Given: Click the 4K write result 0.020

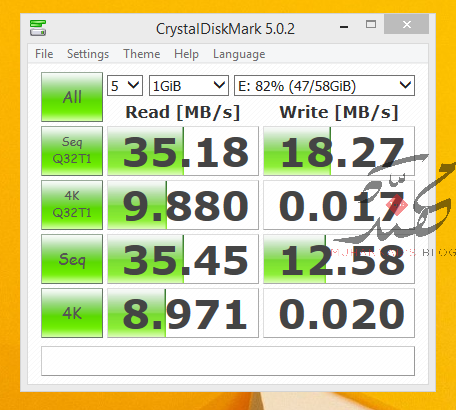Looking at the screenshot, I should [339, 313].
